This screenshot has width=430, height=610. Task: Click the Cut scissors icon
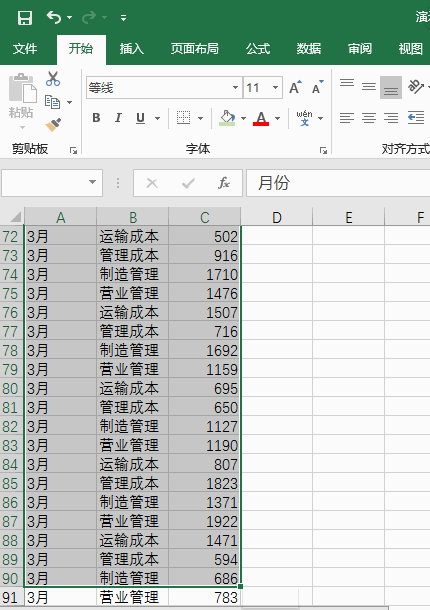(x=53, y=79)
